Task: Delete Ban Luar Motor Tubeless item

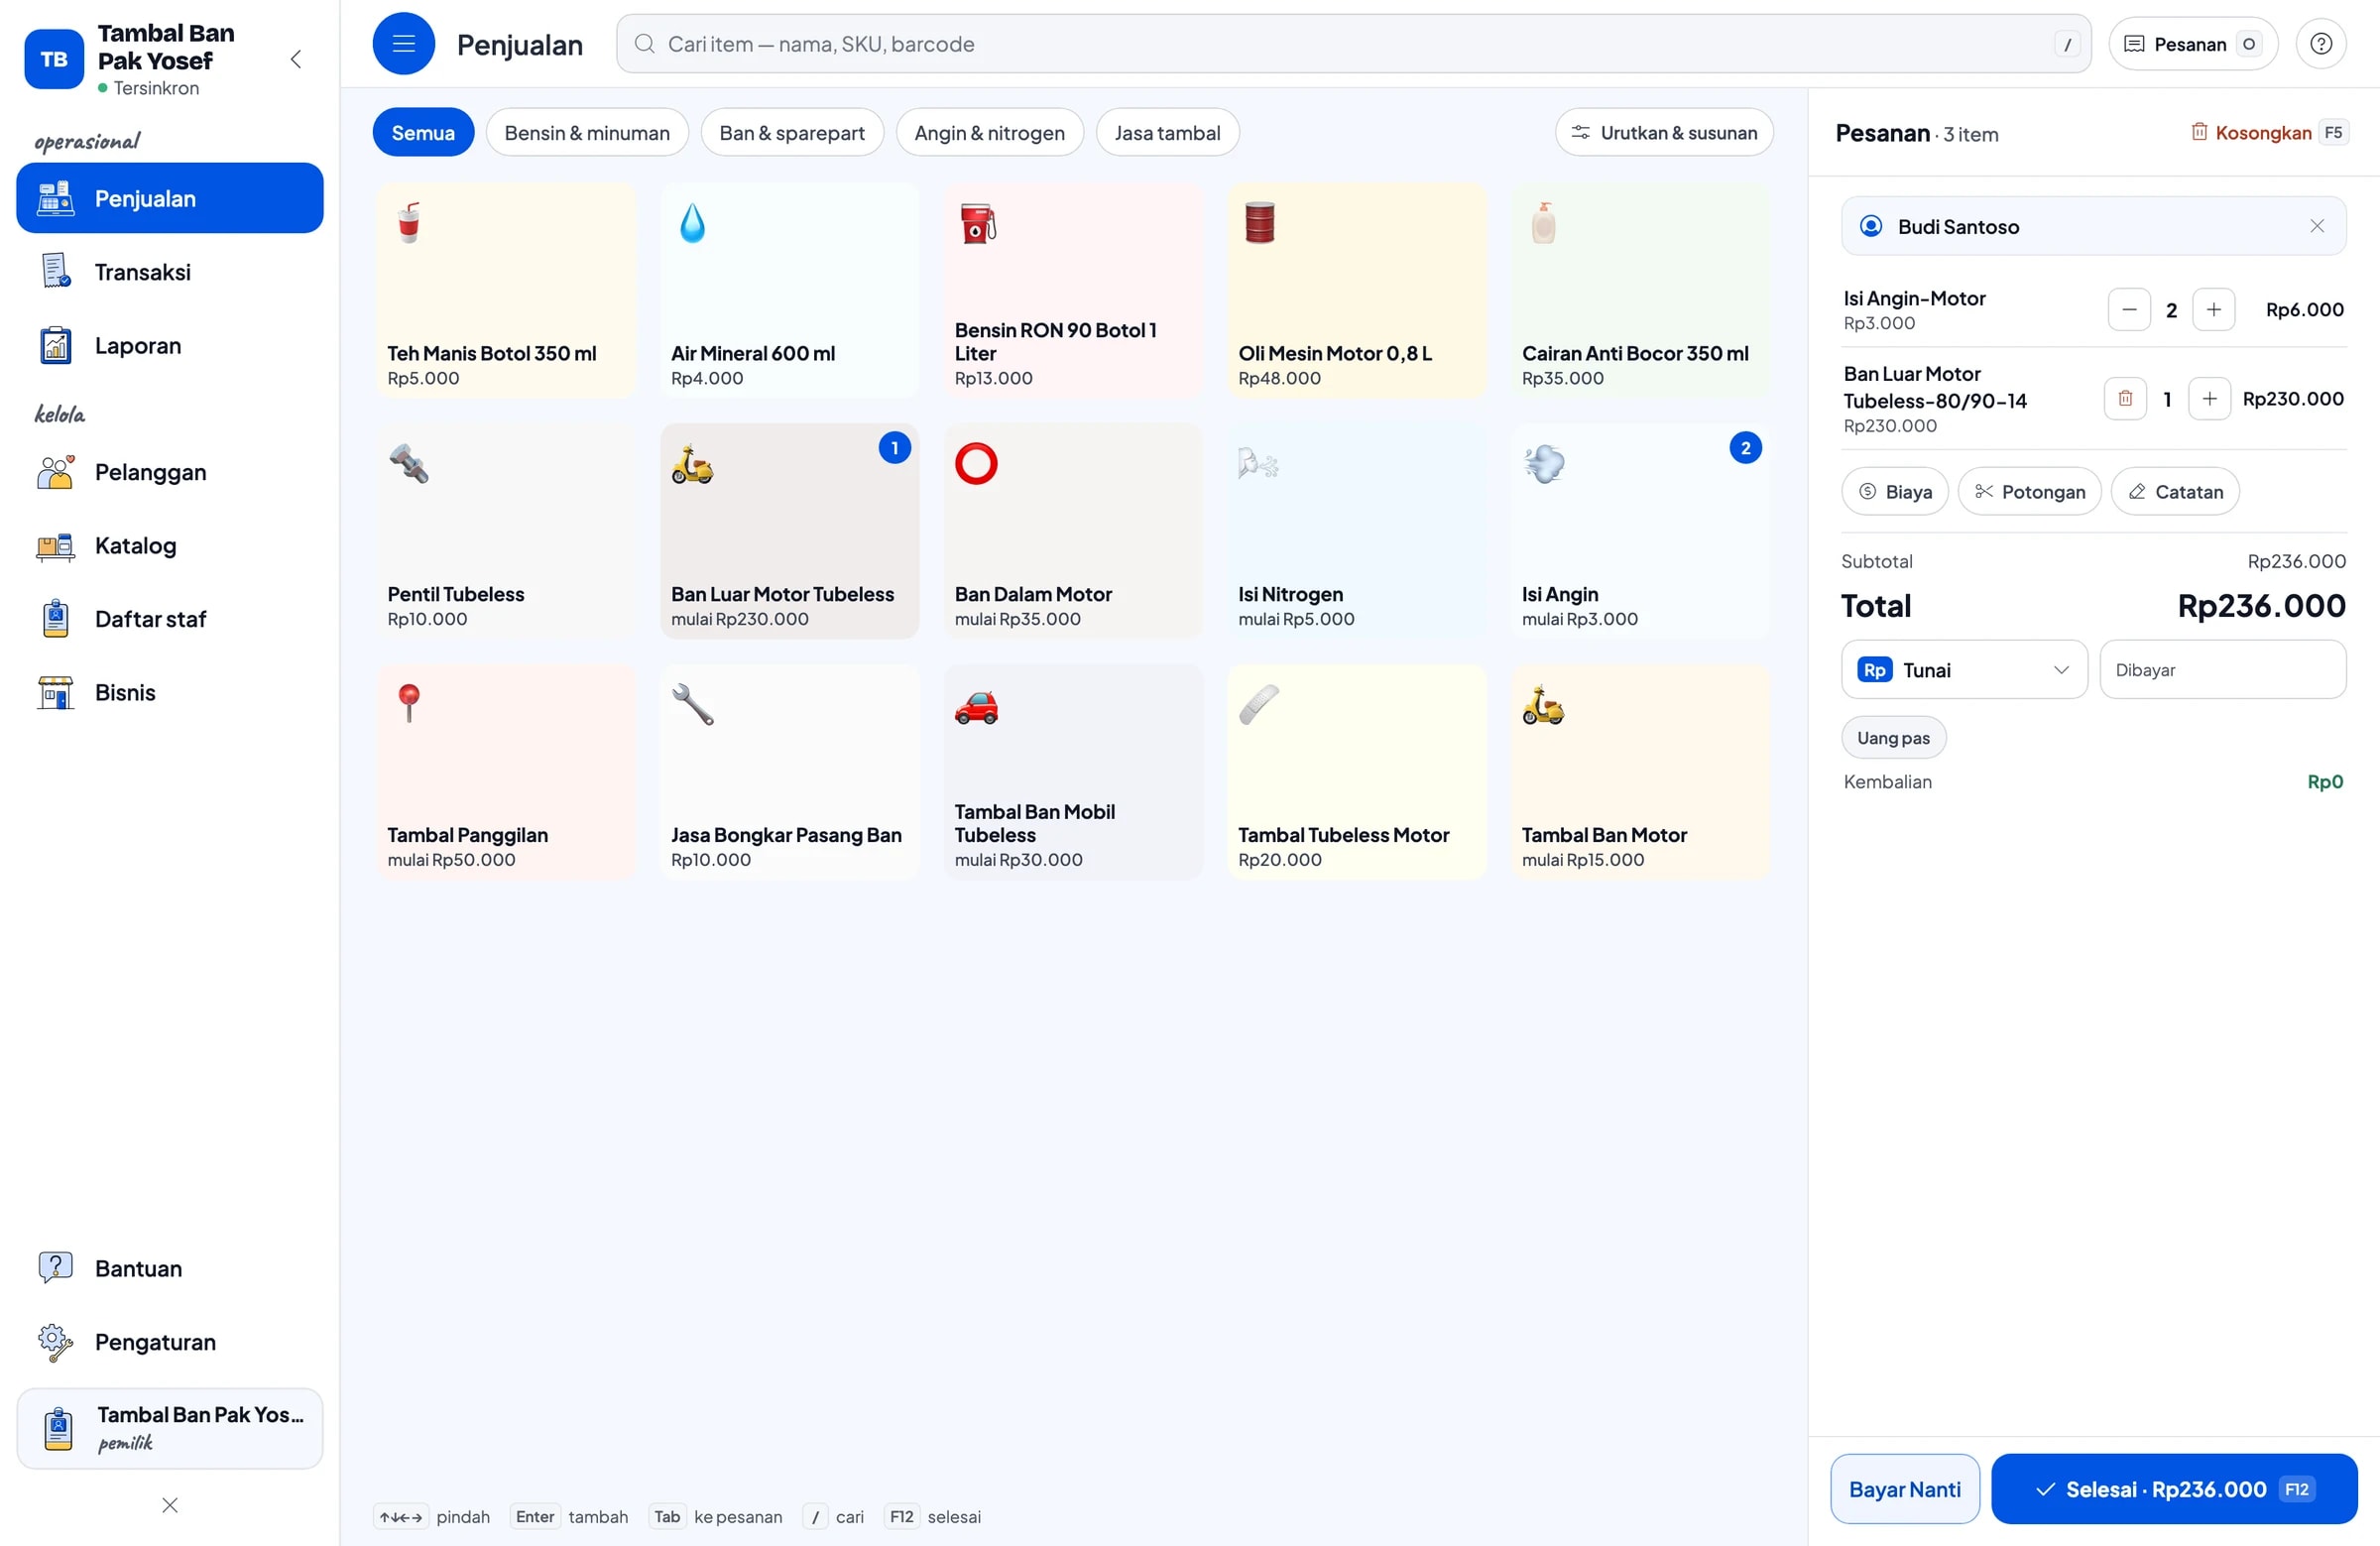Action: point(2125,399)
